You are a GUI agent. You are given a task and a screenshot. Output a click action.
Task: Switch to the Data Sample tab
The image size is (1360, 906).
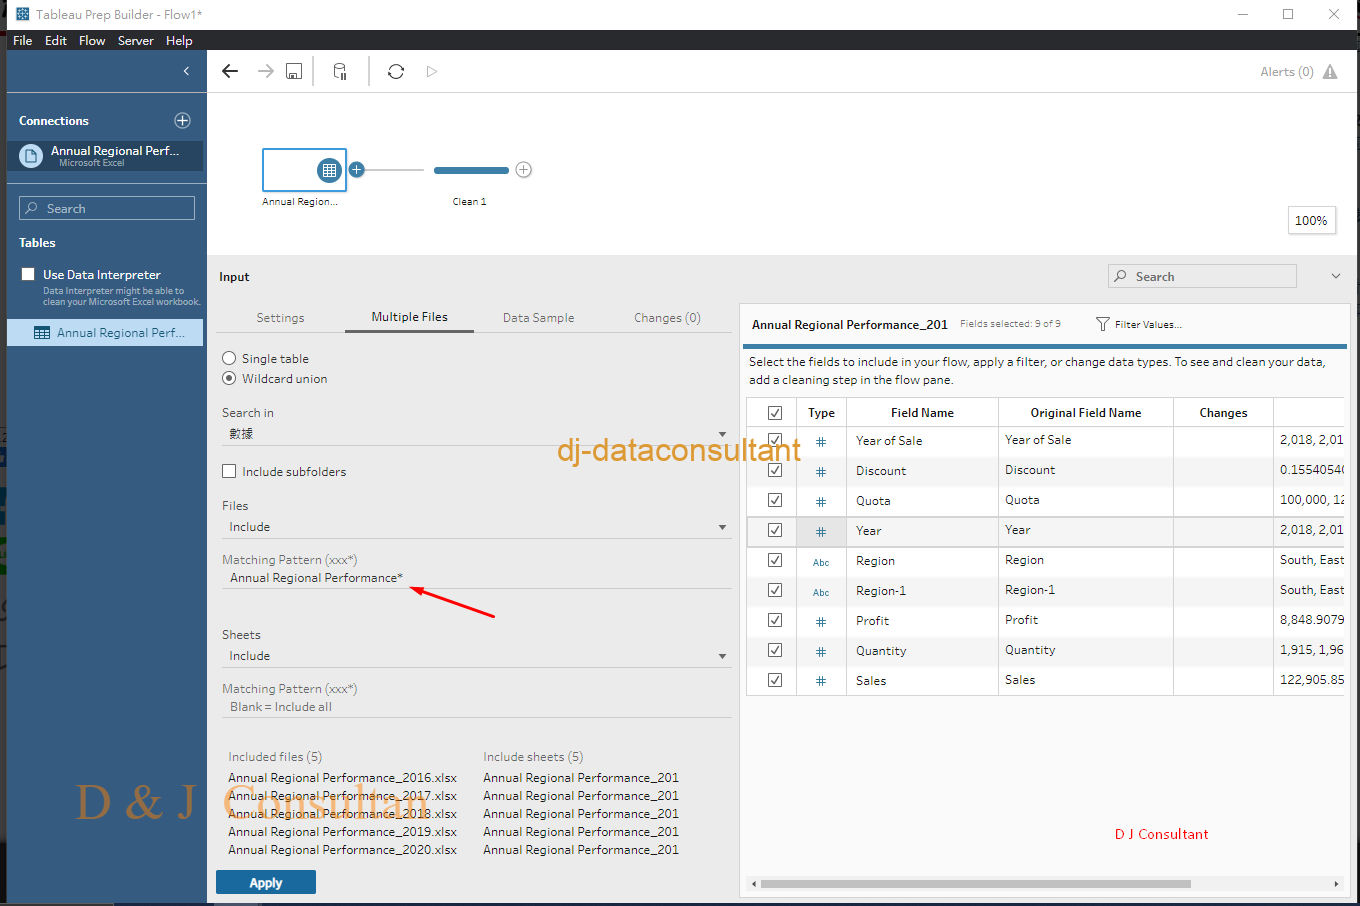(x=538, y=318)
